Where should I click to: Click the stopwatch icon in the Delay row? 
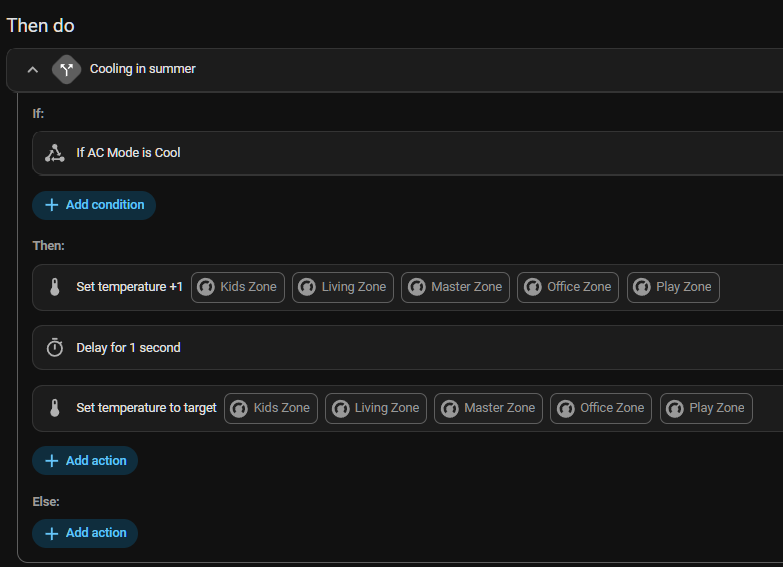[x=55, y=348]
